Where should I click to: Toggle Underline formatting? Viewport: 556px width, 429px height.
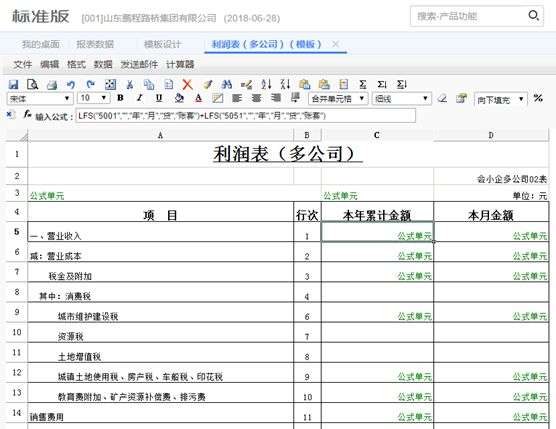[x=159, y=98]
